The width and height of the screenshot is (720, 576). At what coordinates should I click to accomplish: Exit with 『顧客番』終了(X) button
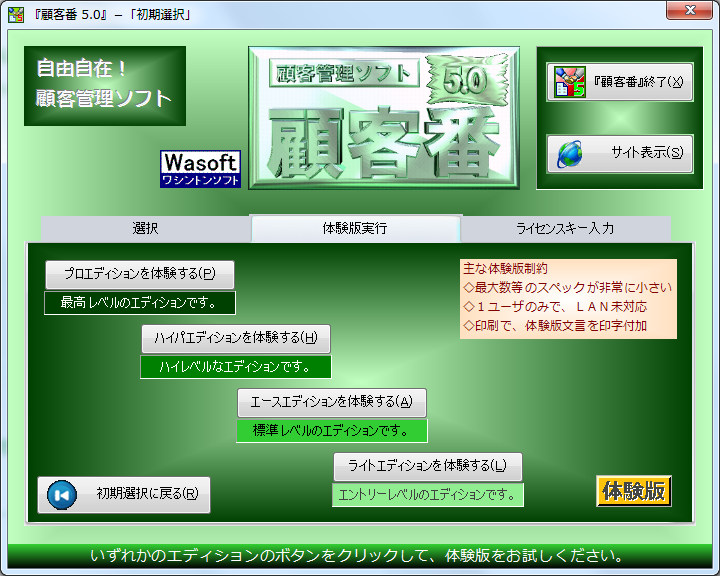[619, 82]
